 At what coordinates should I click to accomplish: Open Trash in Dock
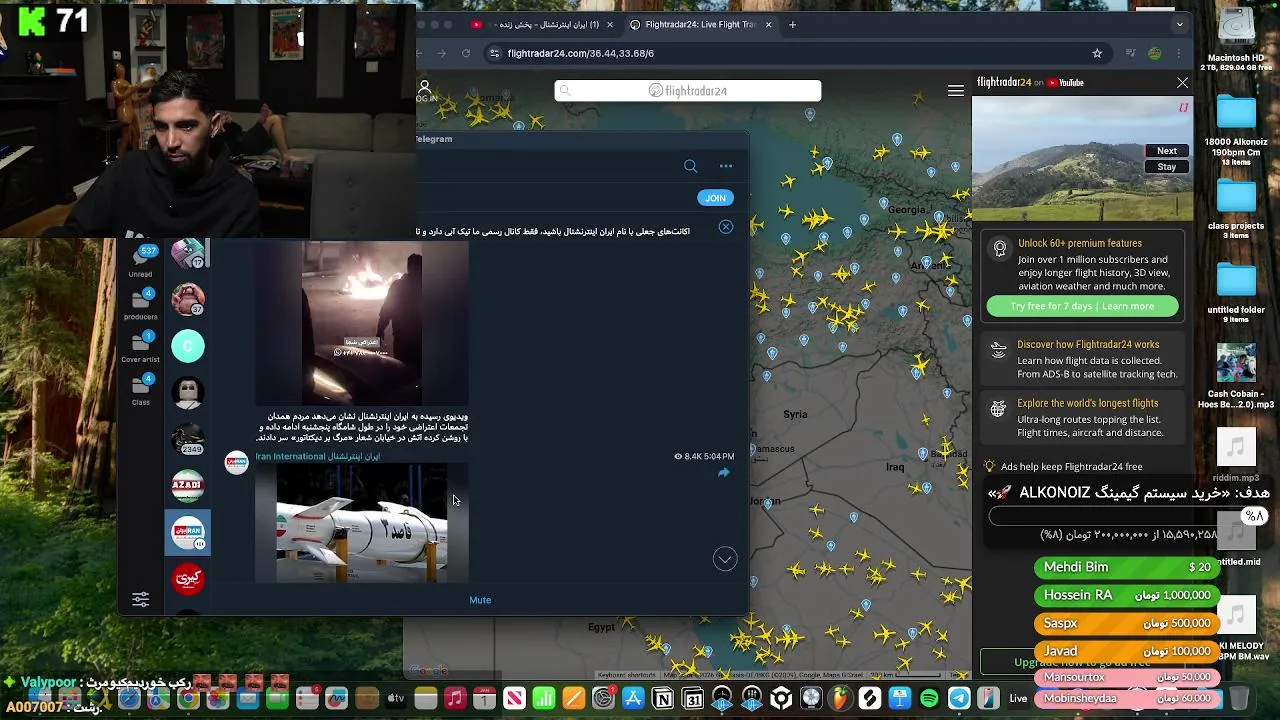tap(1238, 698)
